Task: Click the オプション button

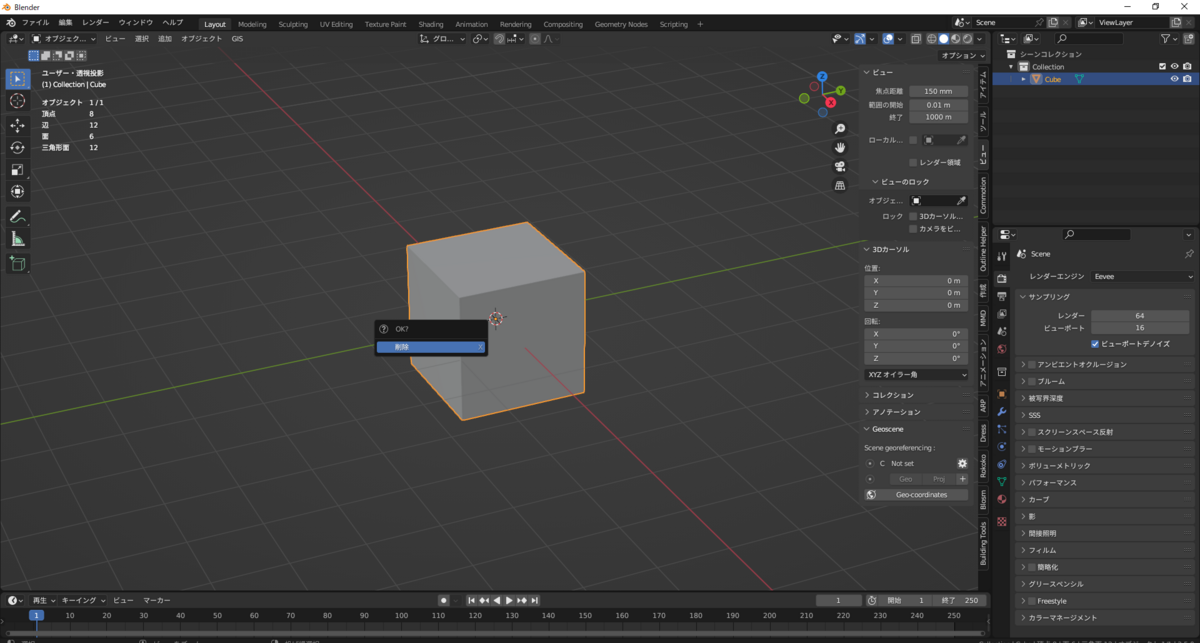Action: 964,56
